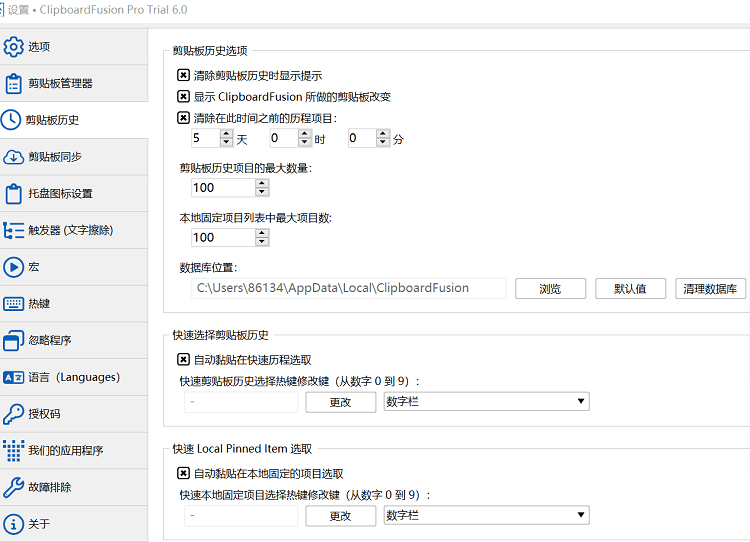The width and height of the screenshot is (750, 542).
Task: Click the 数据库位置 path field
Action: point(349,288)
